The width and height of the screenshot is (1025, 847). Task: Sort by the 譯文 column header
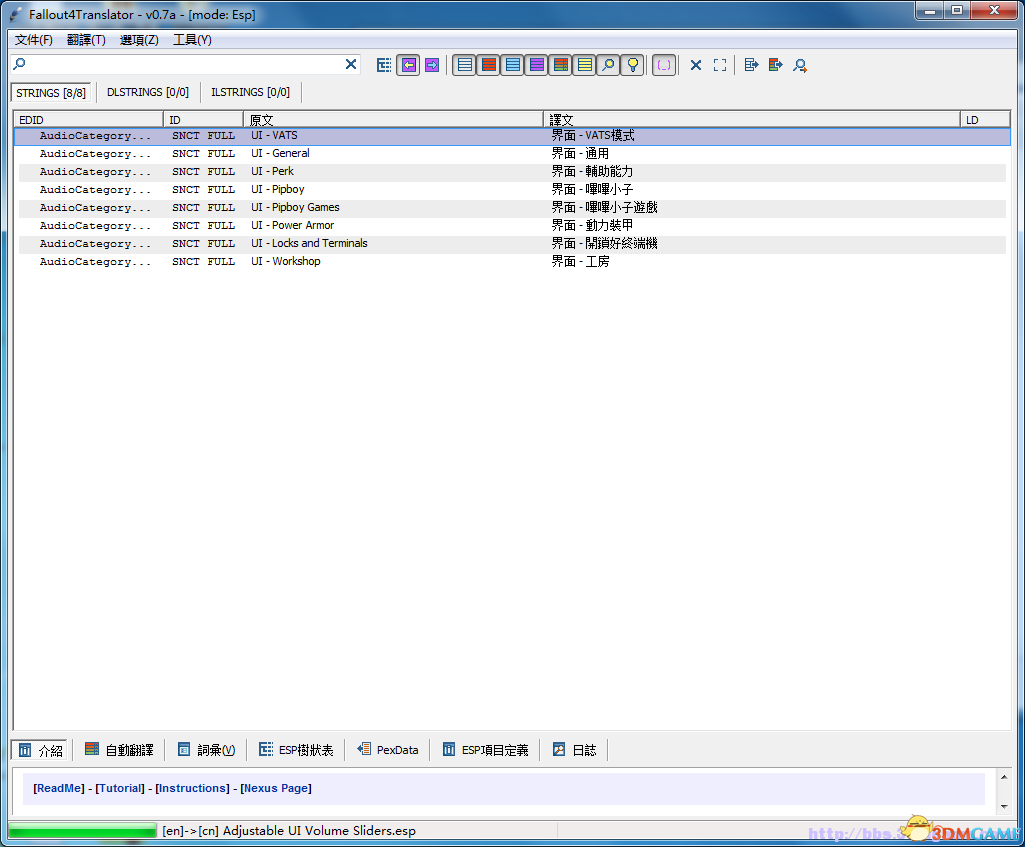point(752,120)
